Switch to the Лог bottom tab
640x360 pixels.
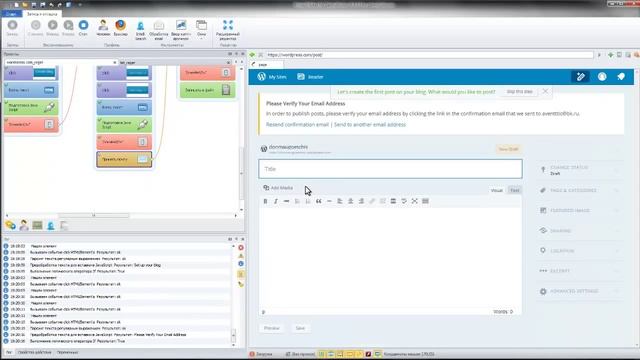(x=8, y=352)
